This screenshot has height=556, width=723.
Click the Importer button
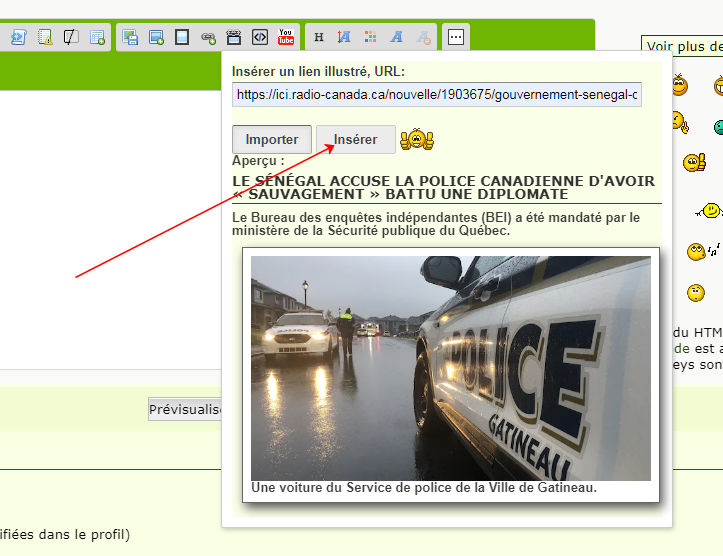click(x=272, y=139)
